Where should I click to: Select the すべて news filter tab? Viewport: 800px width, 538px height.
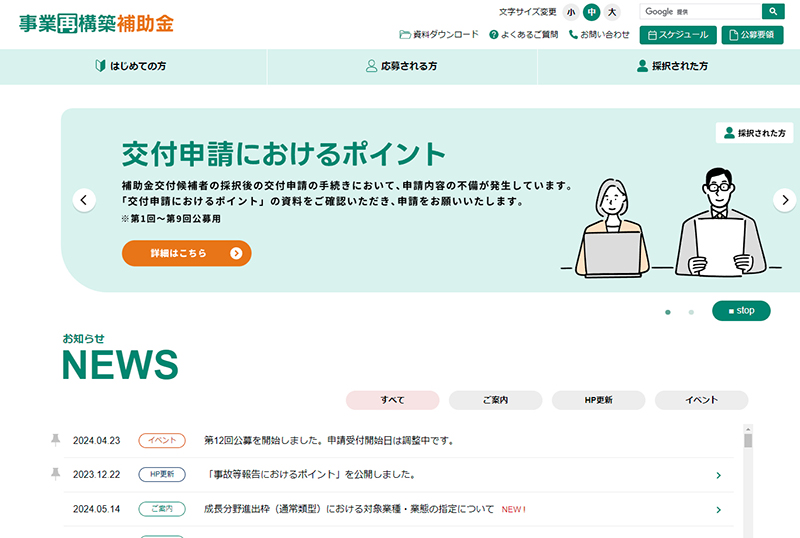(x=392, y=400)
